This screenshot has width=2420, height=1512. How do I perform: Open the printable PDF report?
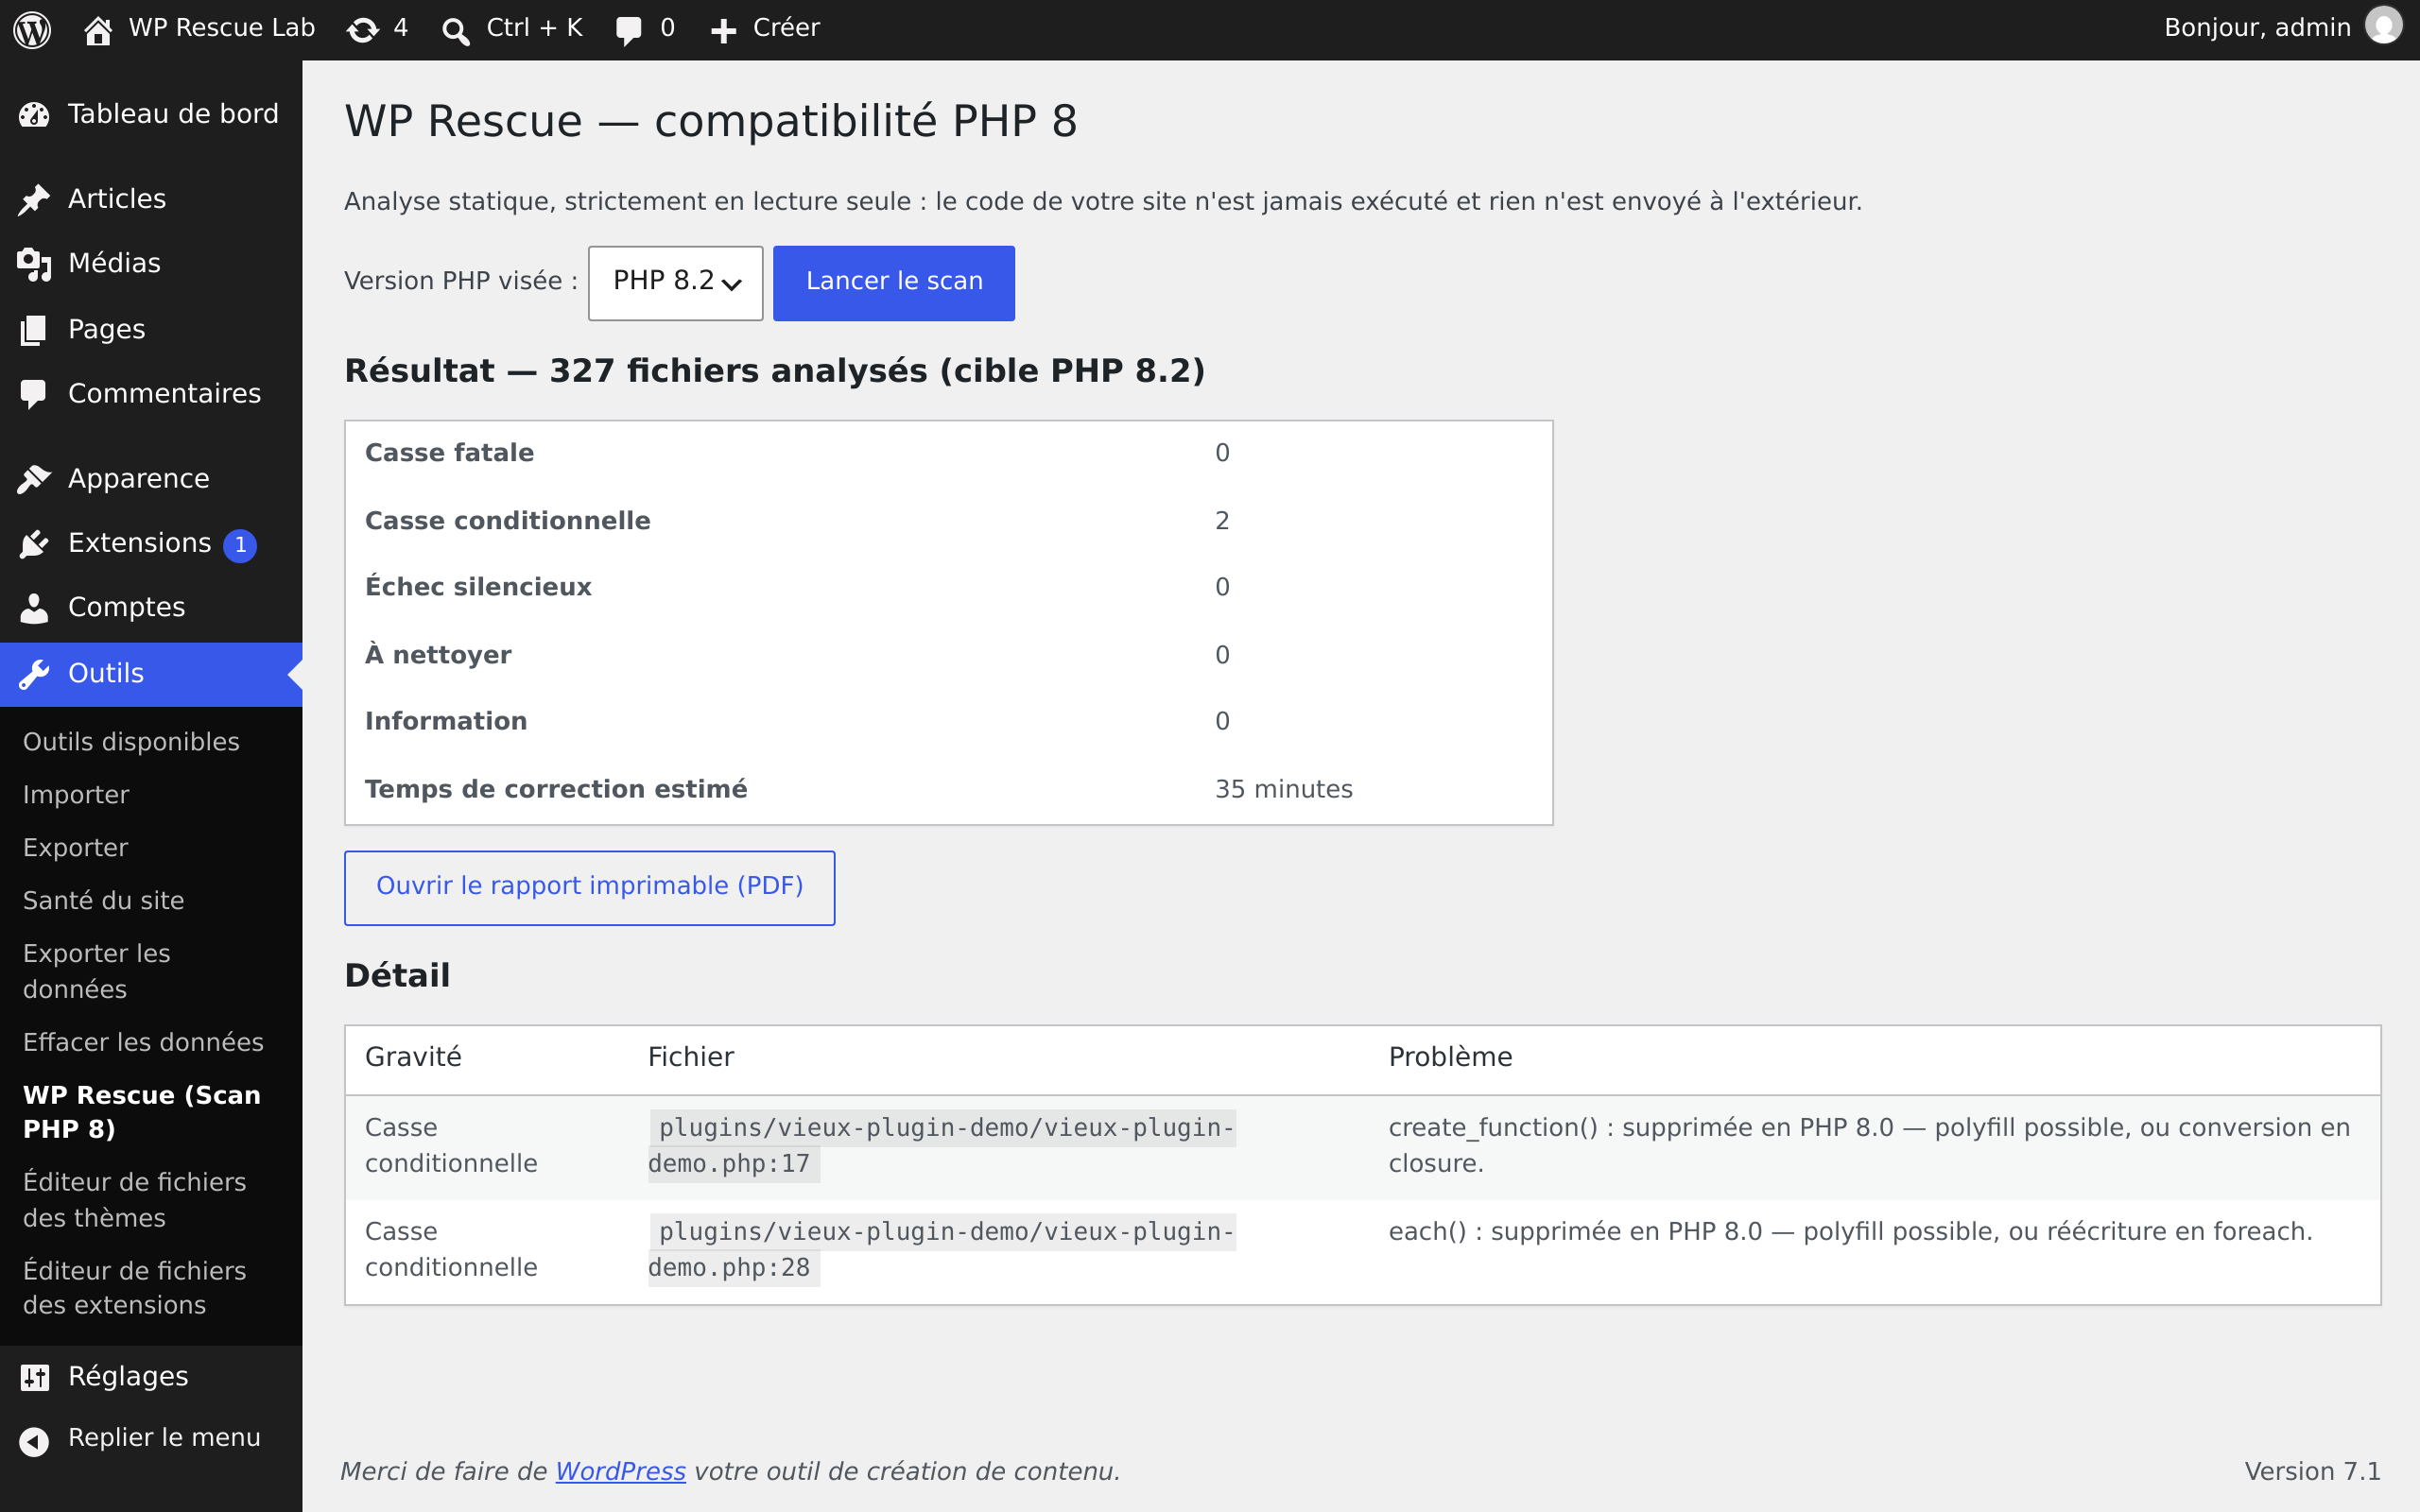[589, 888]
